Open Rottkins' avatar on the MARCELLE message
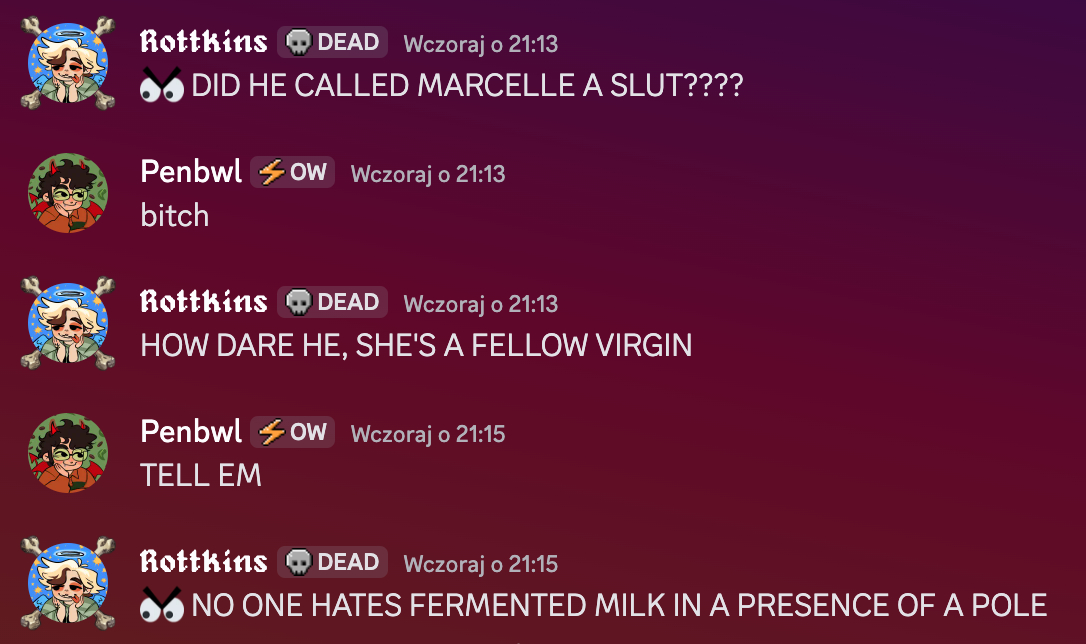The height and width of the screenshot is (644, 1086). pos(68,63)
